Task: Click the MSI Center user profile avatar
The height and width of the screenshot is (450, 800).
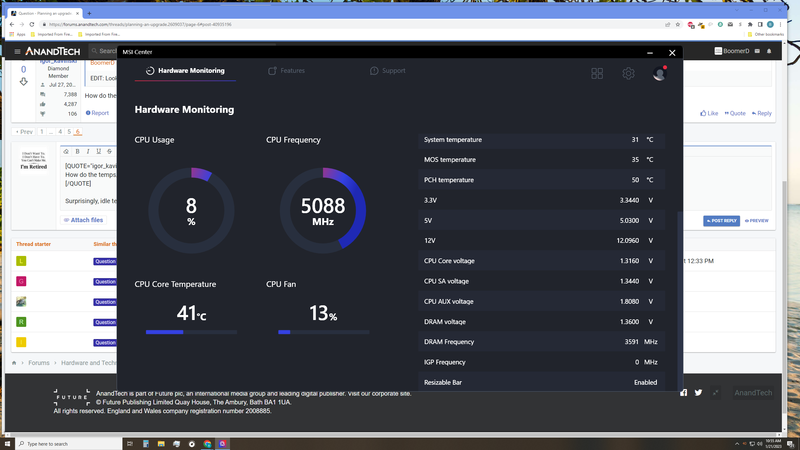Action: pyautogui.click(x=660, y=73)
